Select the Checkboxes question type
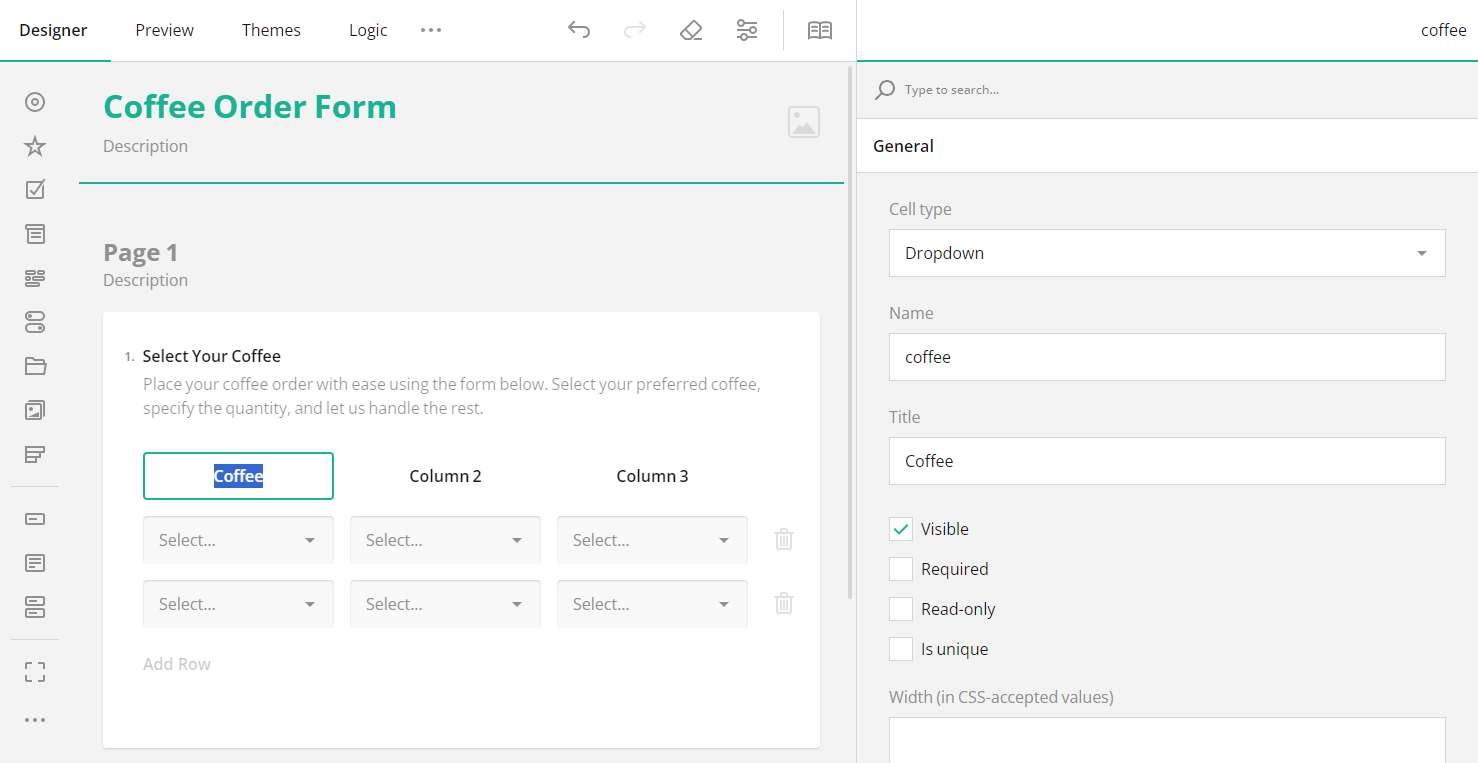 [34, 189]
